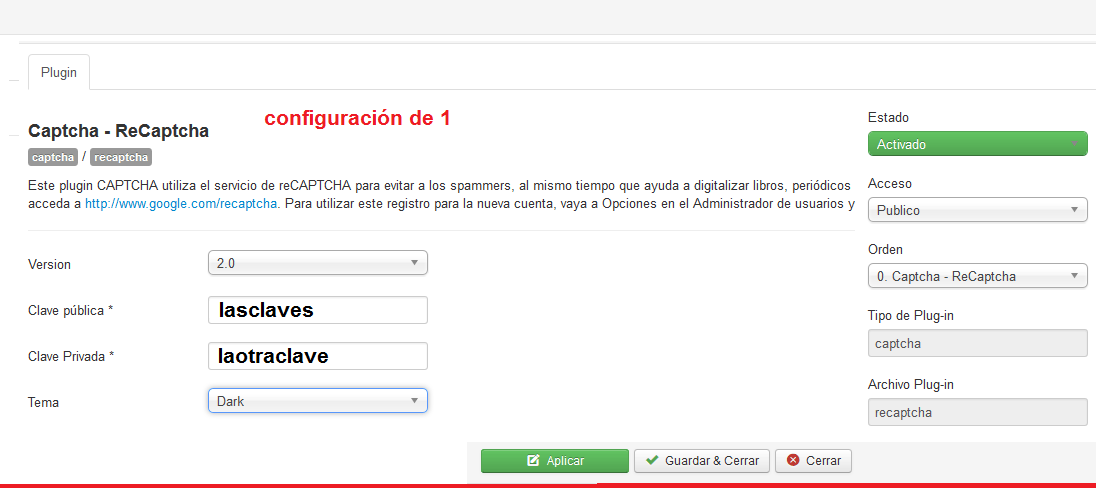Click the Cerrar button
The height and width of the screenshot is (488, 1096).
[x=813, y=461]
